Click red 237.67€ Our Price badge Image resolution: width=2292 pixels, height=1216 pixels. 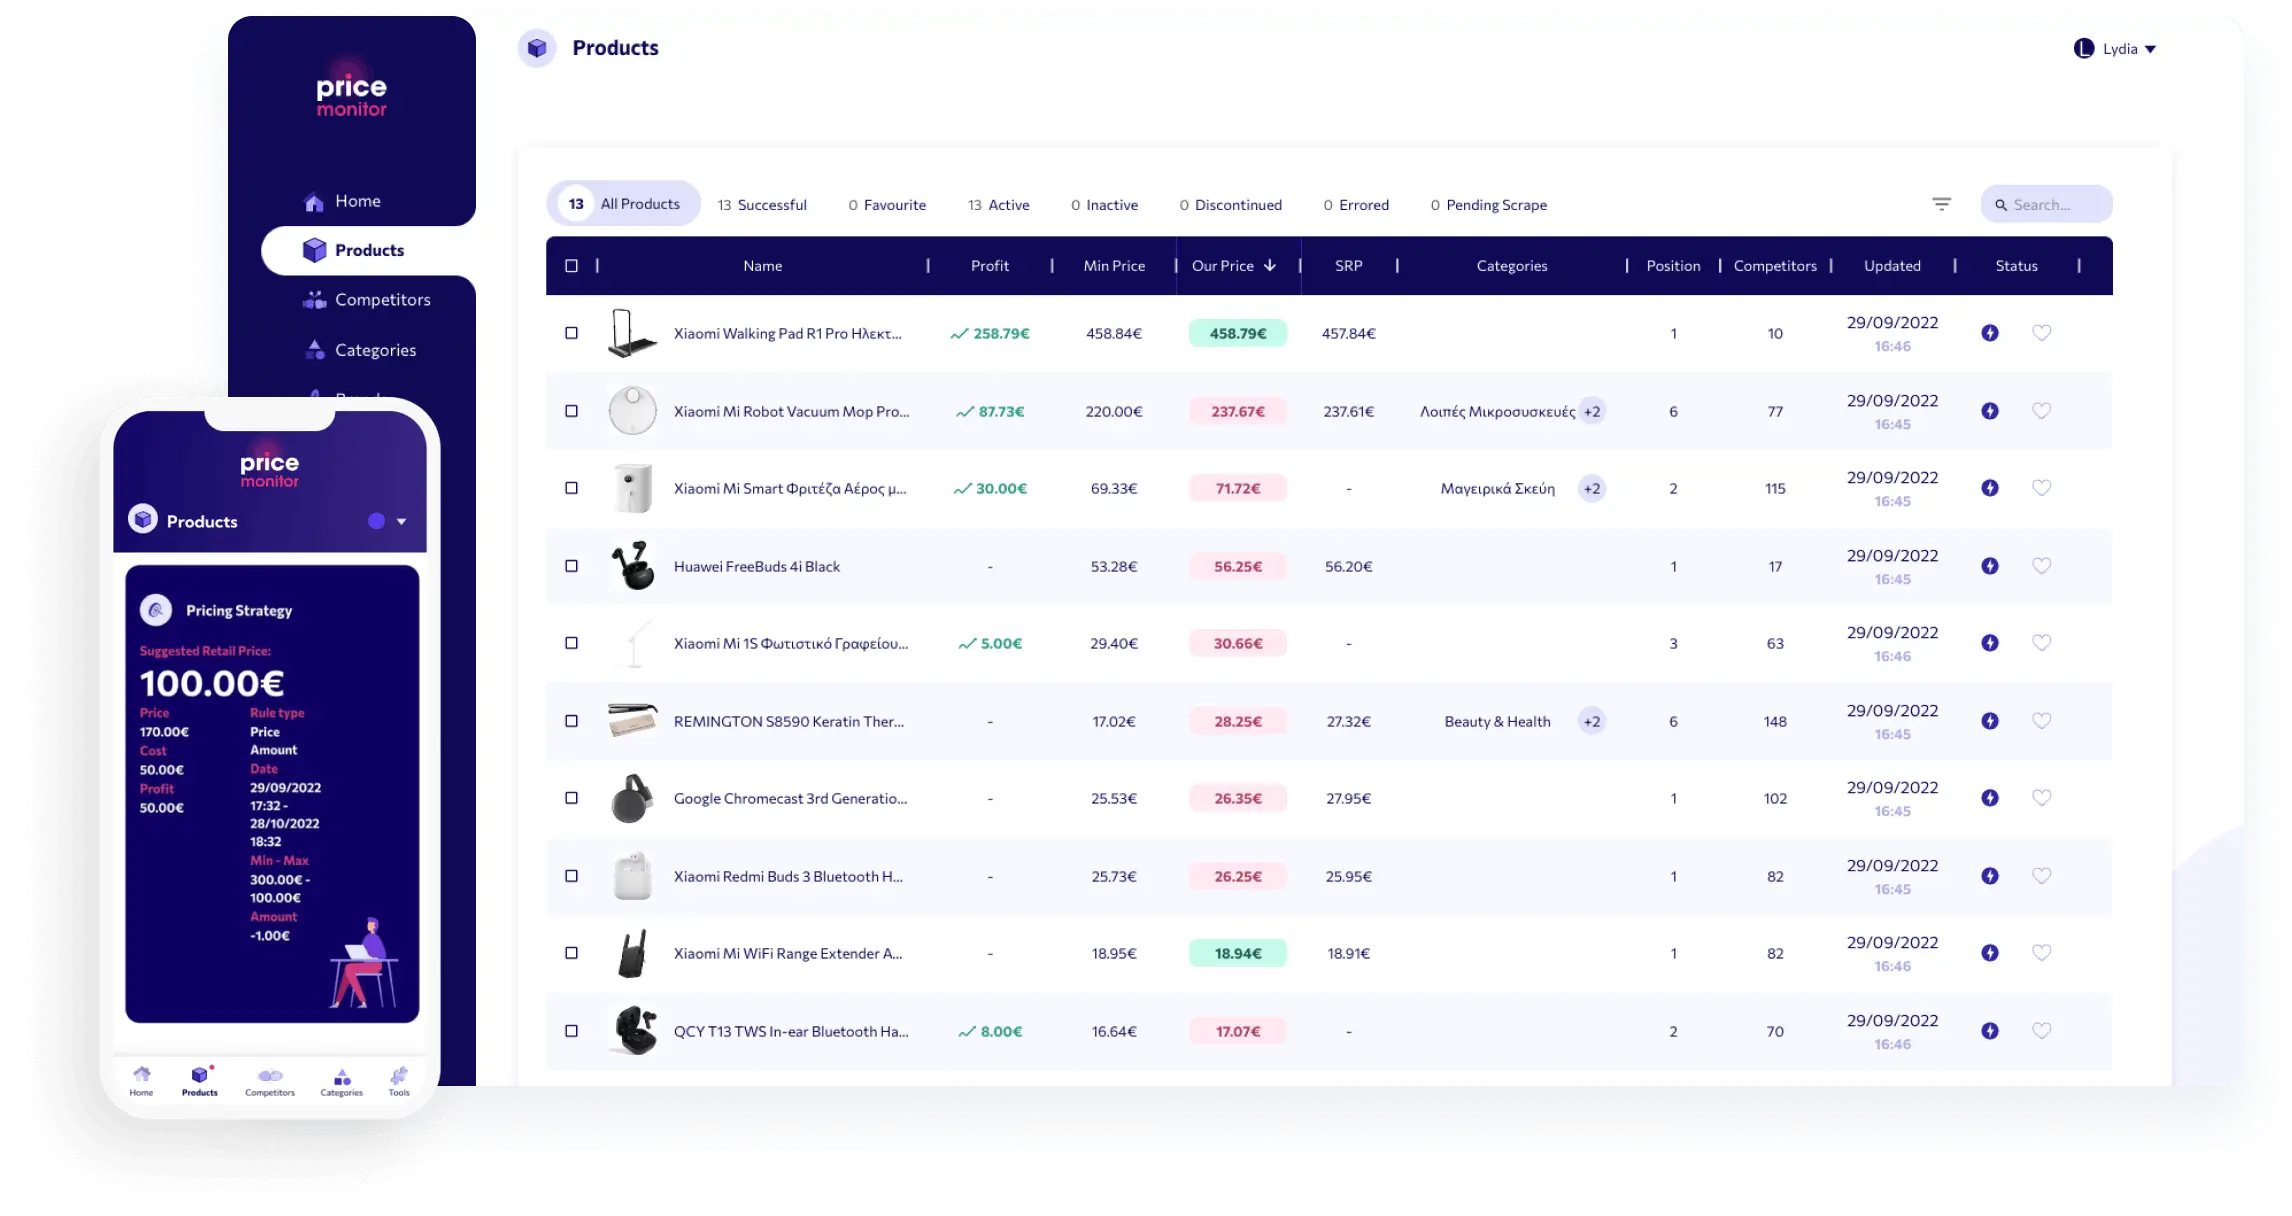[x=1238, y=411]
